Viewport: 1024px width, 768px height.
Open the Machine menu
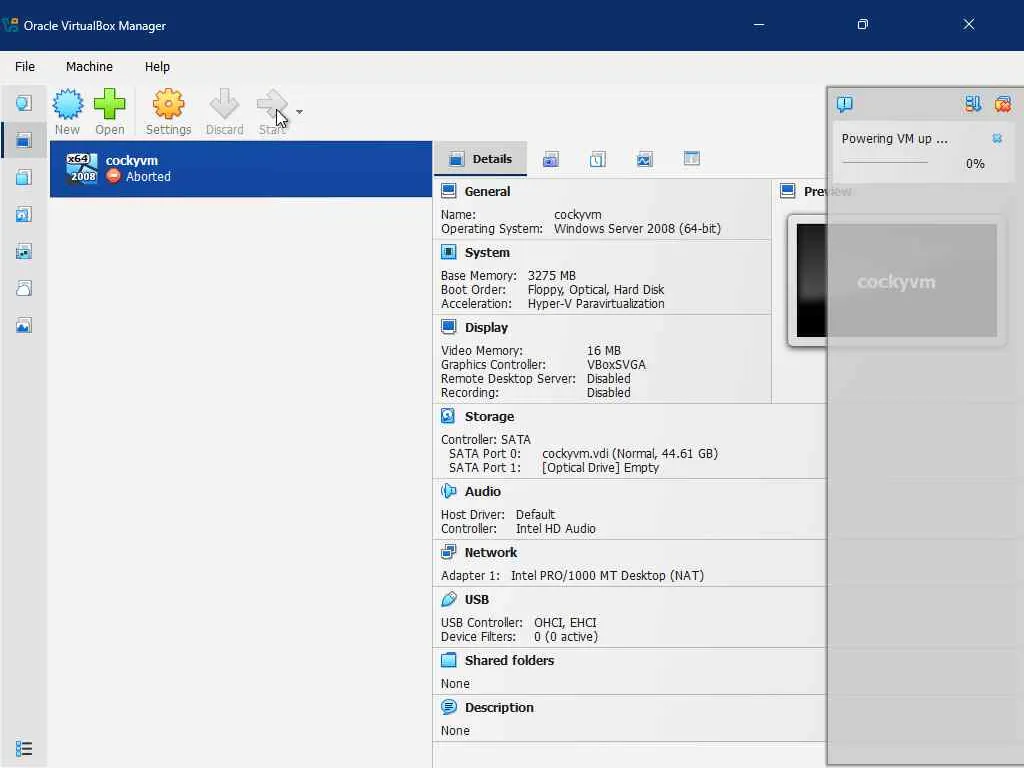click(x=89, y=67)
